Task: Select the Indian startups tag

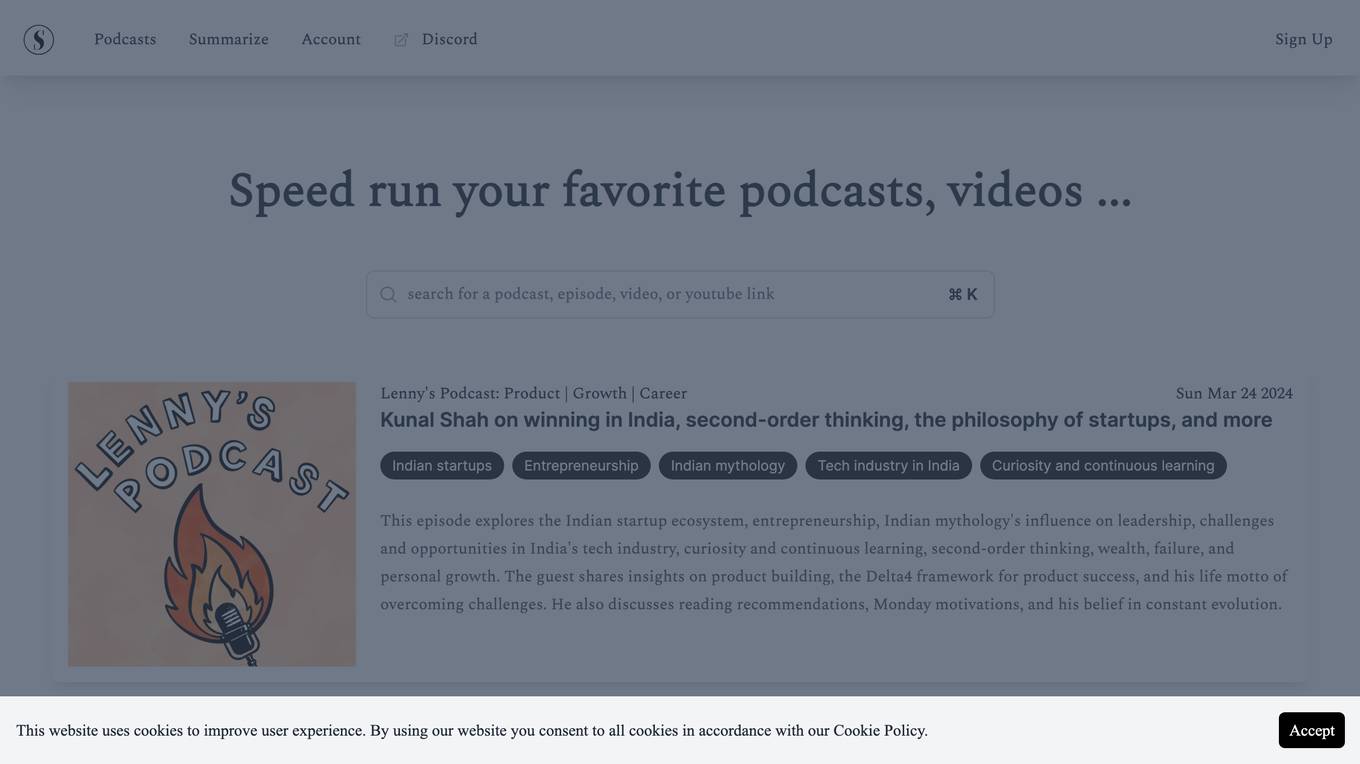Action: pyautogui.click(x=442, y=466)
